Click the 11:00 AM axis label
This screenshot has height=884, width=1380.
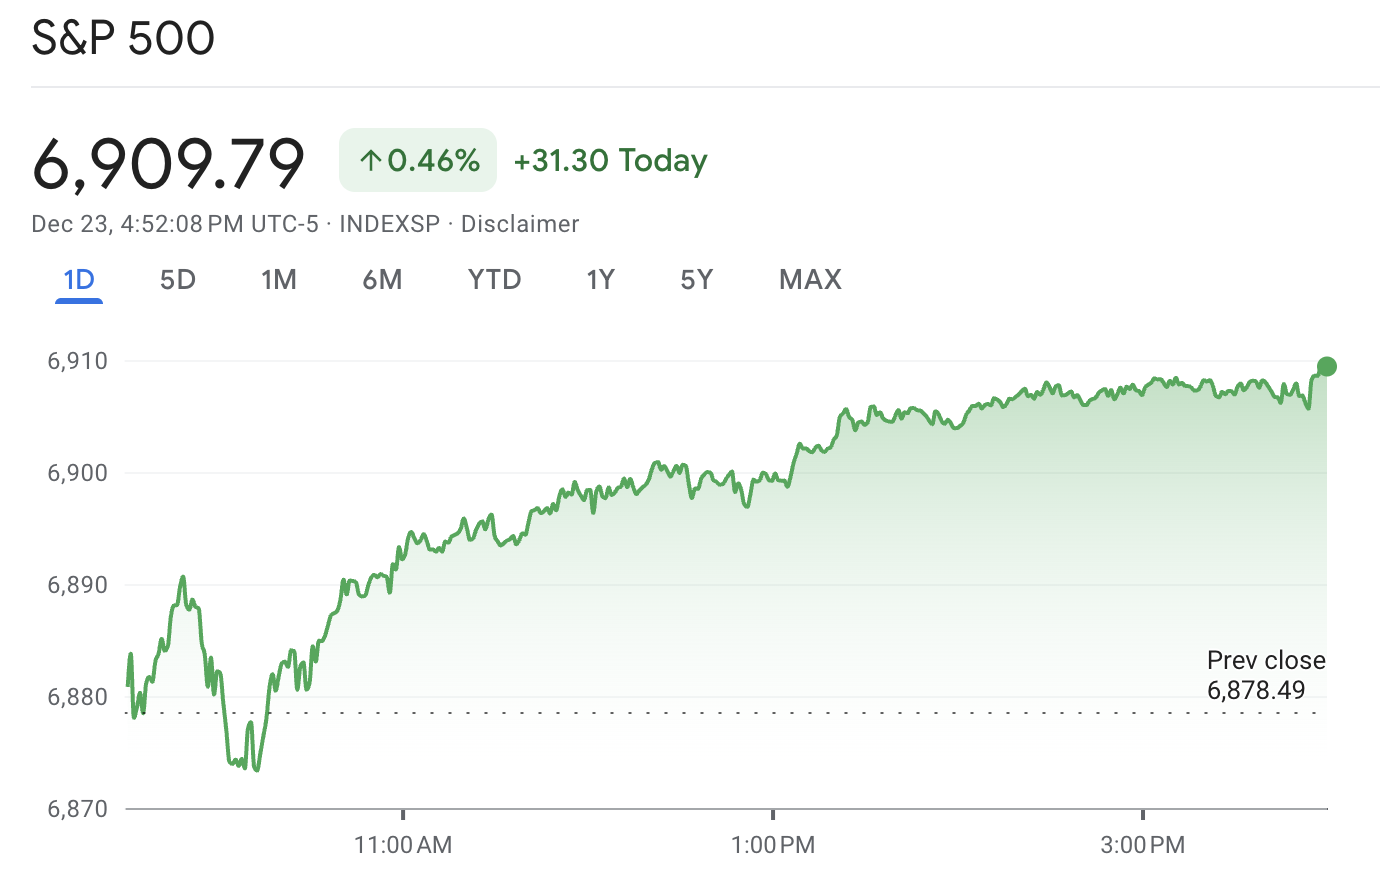click(x=404, y=845)
